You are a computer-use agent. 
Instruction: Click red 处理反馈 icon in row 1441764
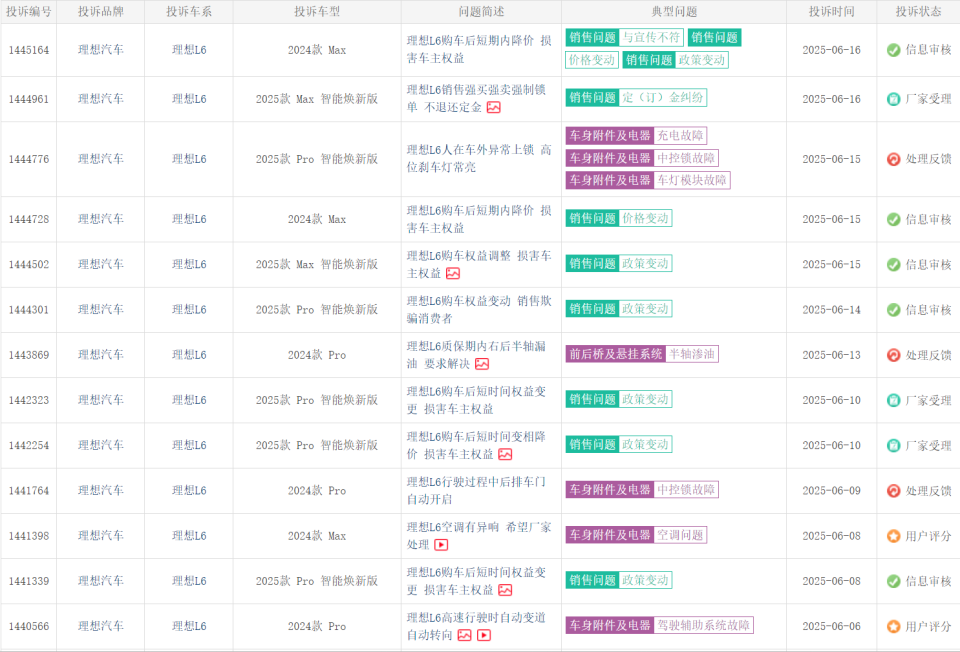893,491
